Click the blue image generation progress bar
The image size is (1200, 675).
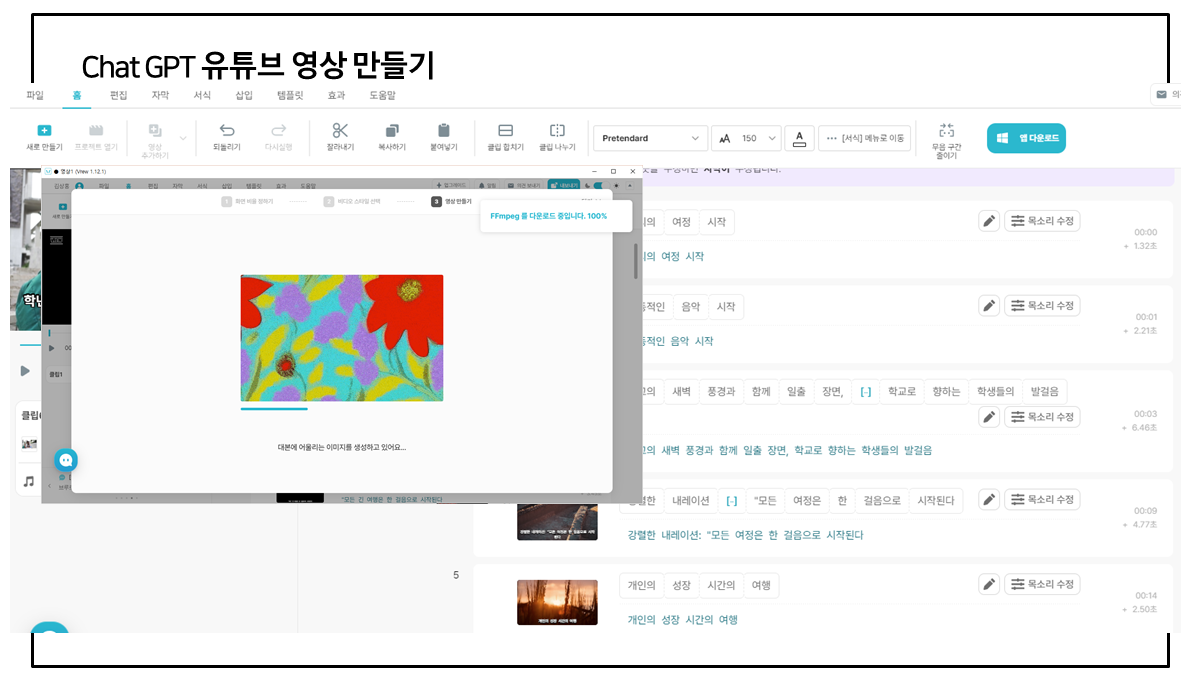pyautogui.click(x=274, y=408)
